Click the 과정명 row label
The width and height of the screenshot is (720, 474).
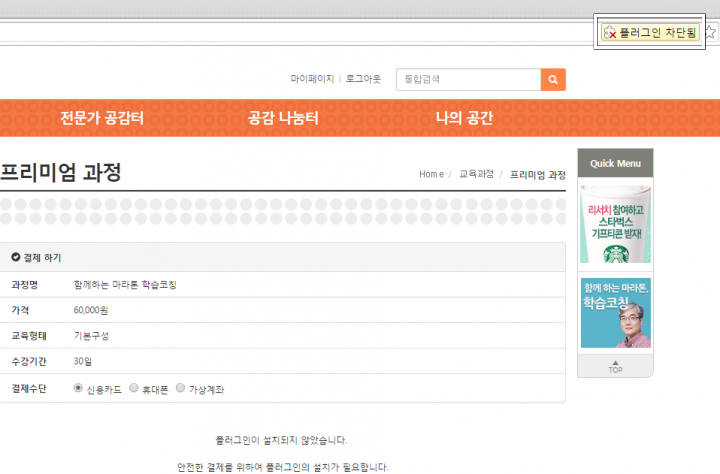pos(25,285)
